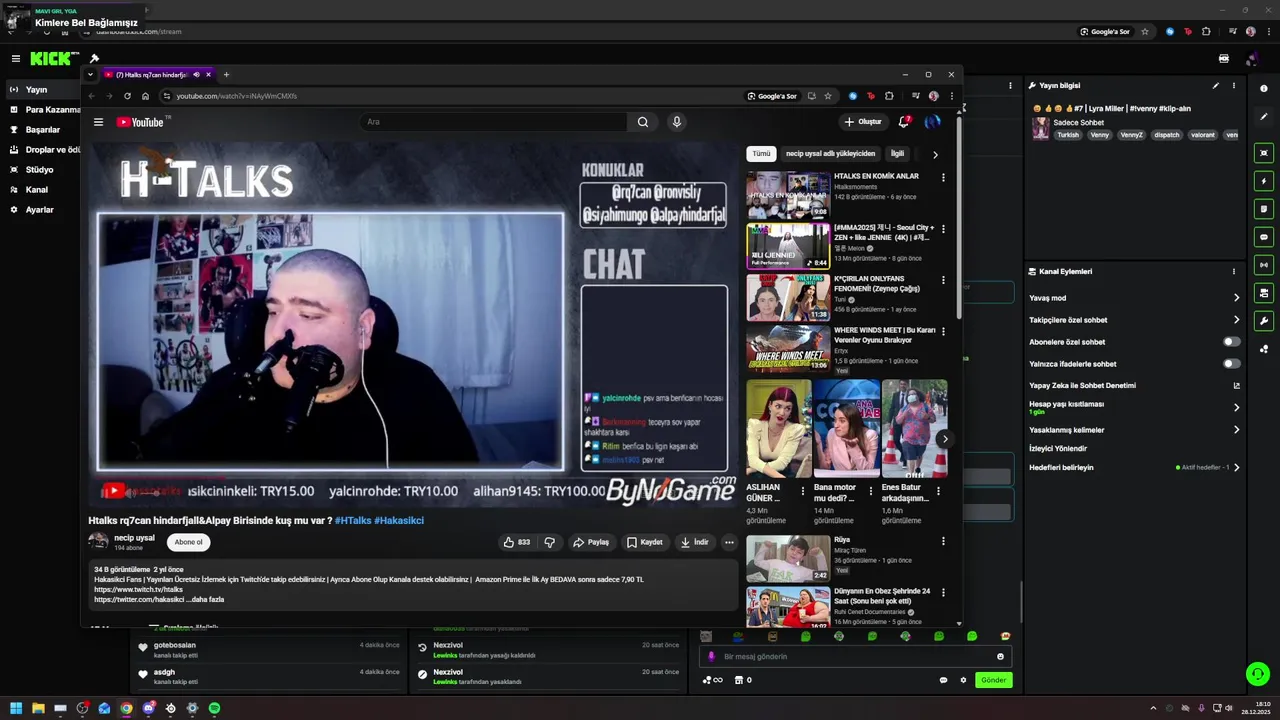1280x720 pixels.
Task: Open the twitch.tv/htalks link in description
Action: [x=138, y=590]
